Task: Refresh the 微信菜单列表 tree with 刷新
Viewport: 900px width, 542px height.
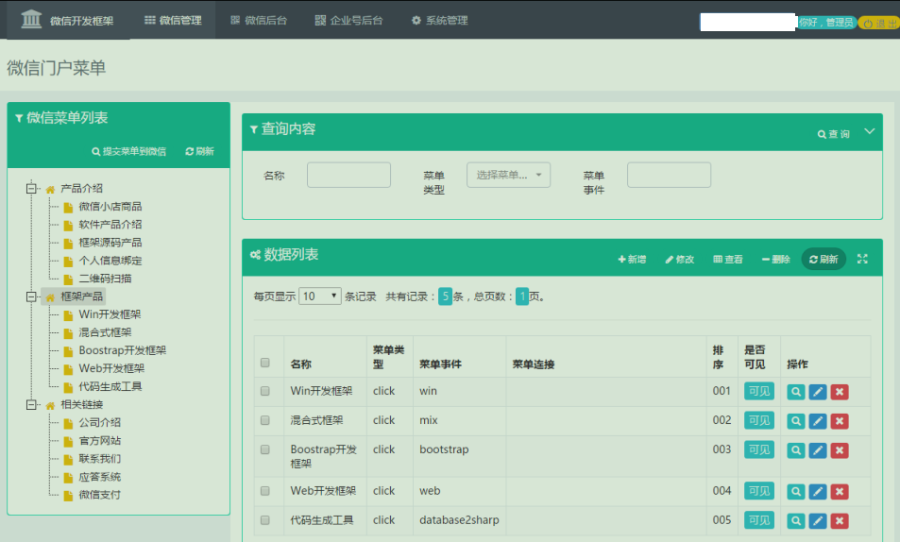Action: click(199, 152)
